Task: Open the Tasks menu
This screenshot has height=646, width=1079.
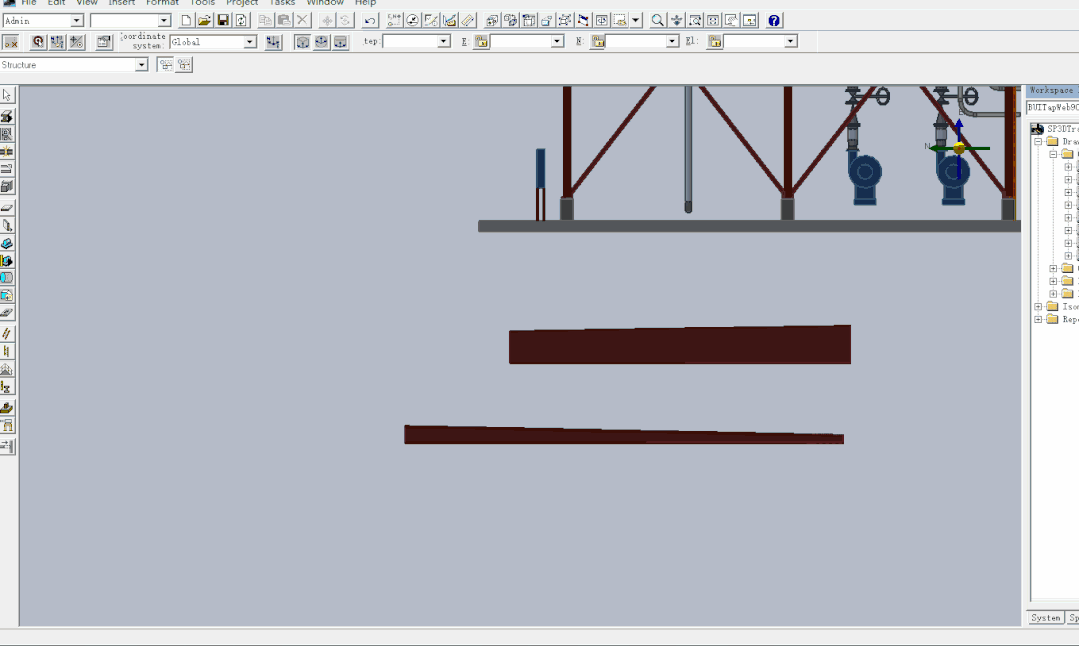Action: [282, 3]
